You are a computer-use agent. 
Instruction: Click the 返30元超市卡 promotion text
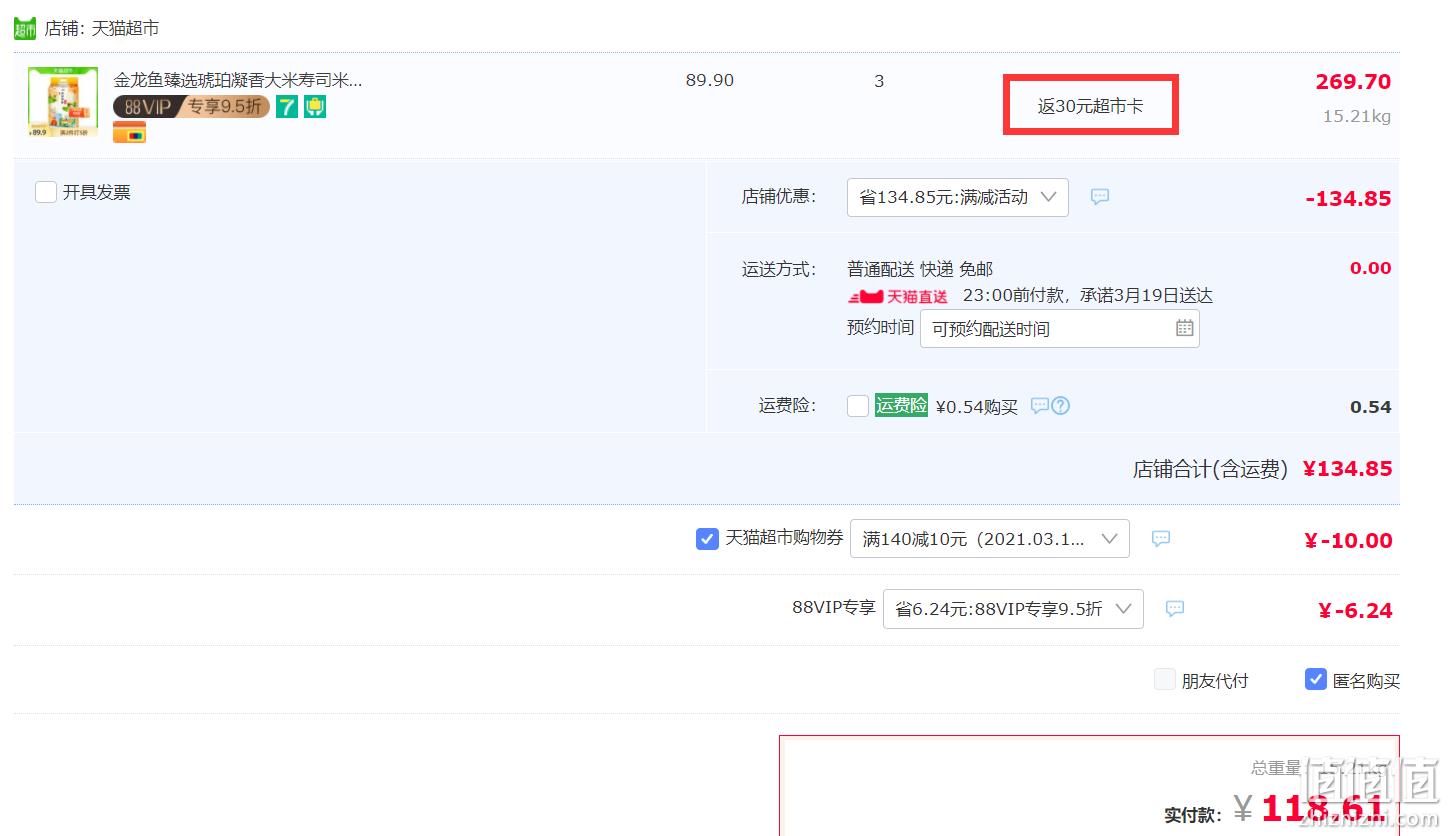(1091, 106)
